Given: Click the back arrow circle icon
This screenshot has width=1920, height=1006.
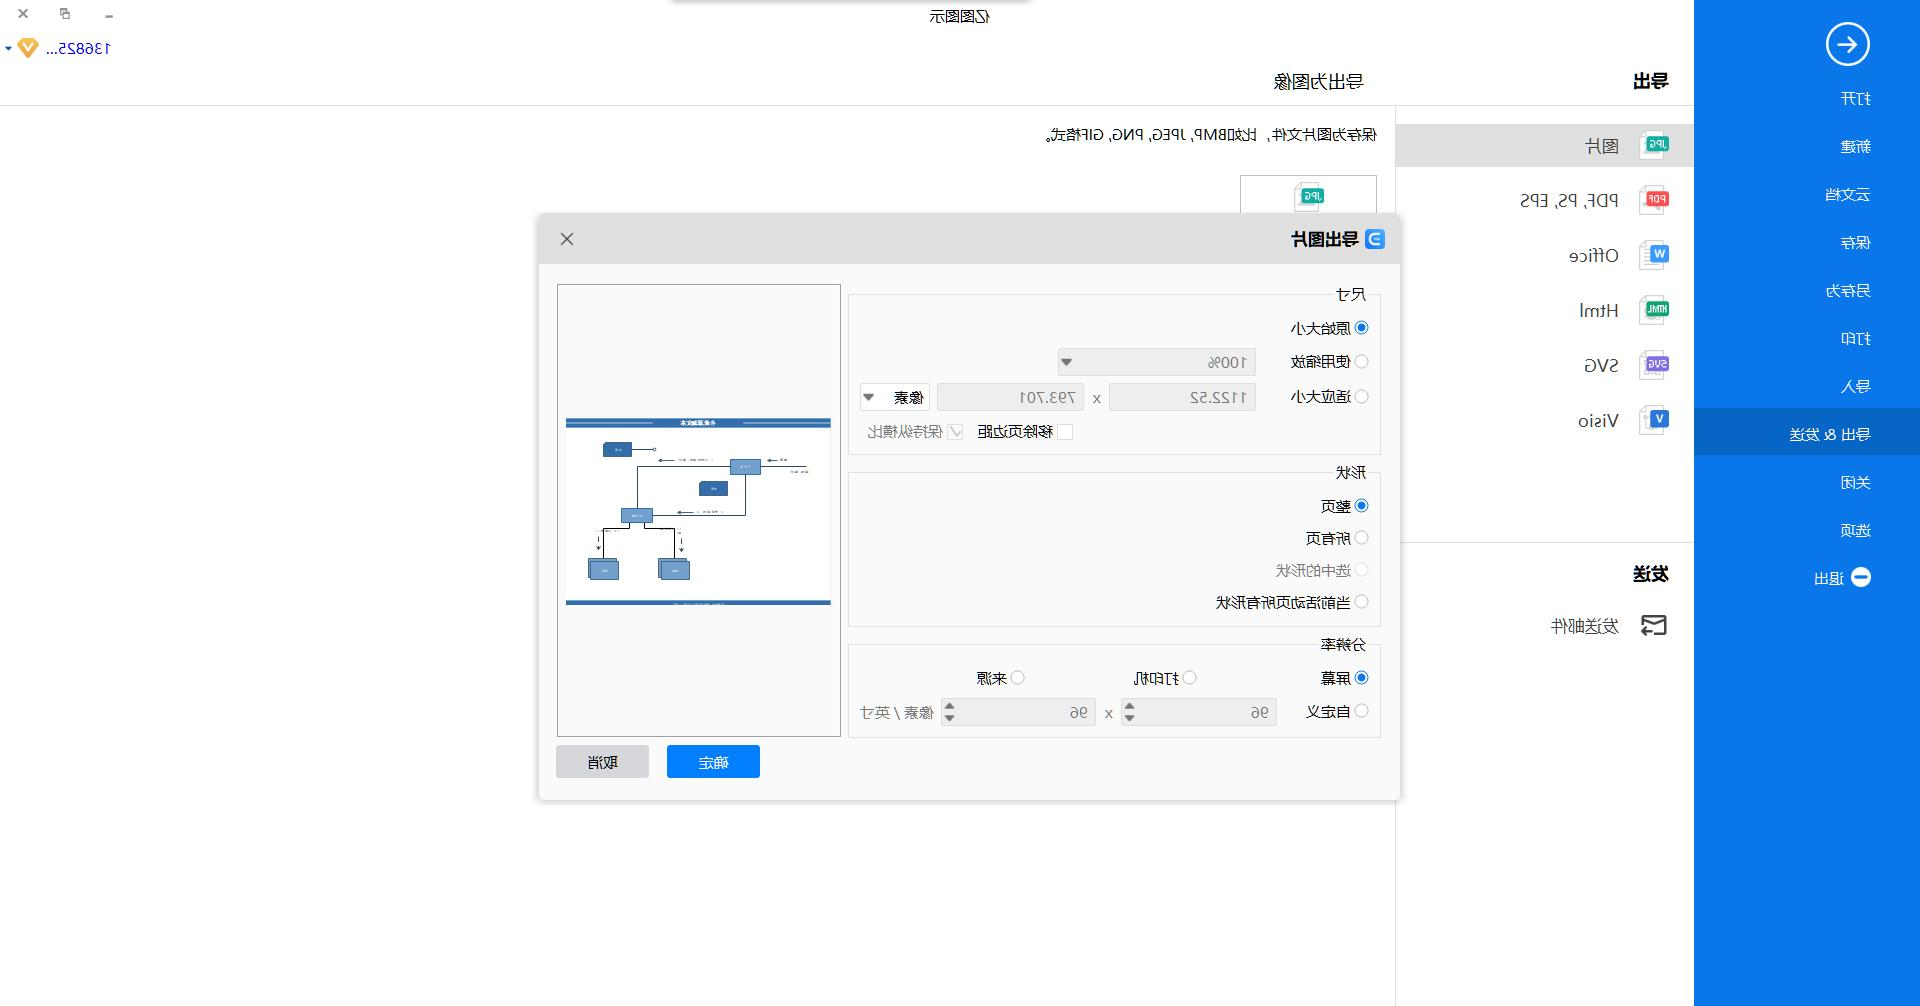Looking at the screenshot, I should click(x=1847, y=44).
